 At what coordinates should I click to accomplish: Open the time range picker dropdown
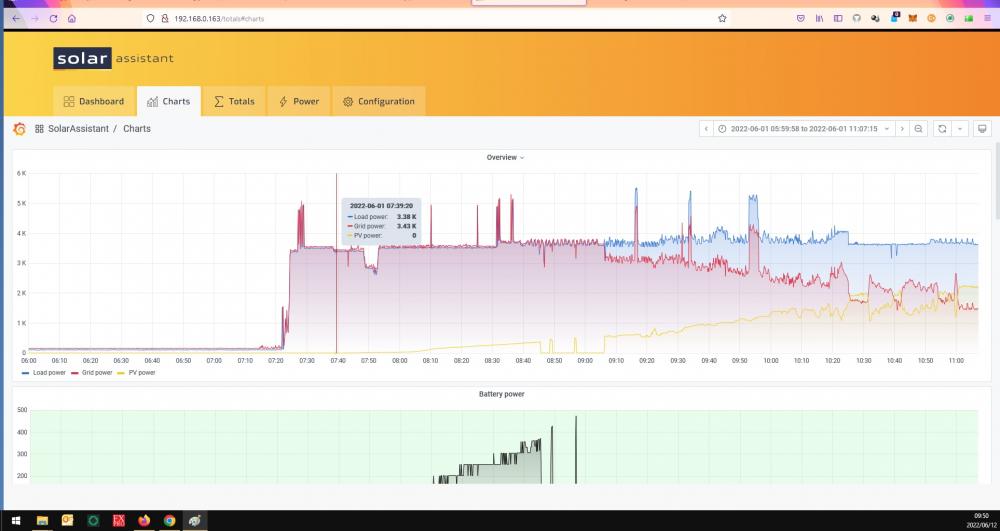[804, 129]
